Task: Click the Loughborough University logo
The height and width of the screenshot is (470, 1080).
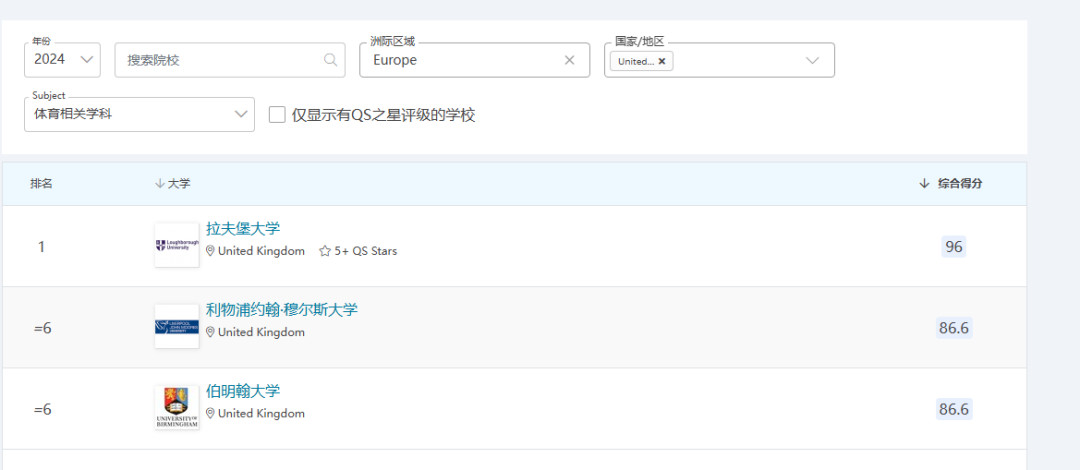Action: click(x=177, y=245)
